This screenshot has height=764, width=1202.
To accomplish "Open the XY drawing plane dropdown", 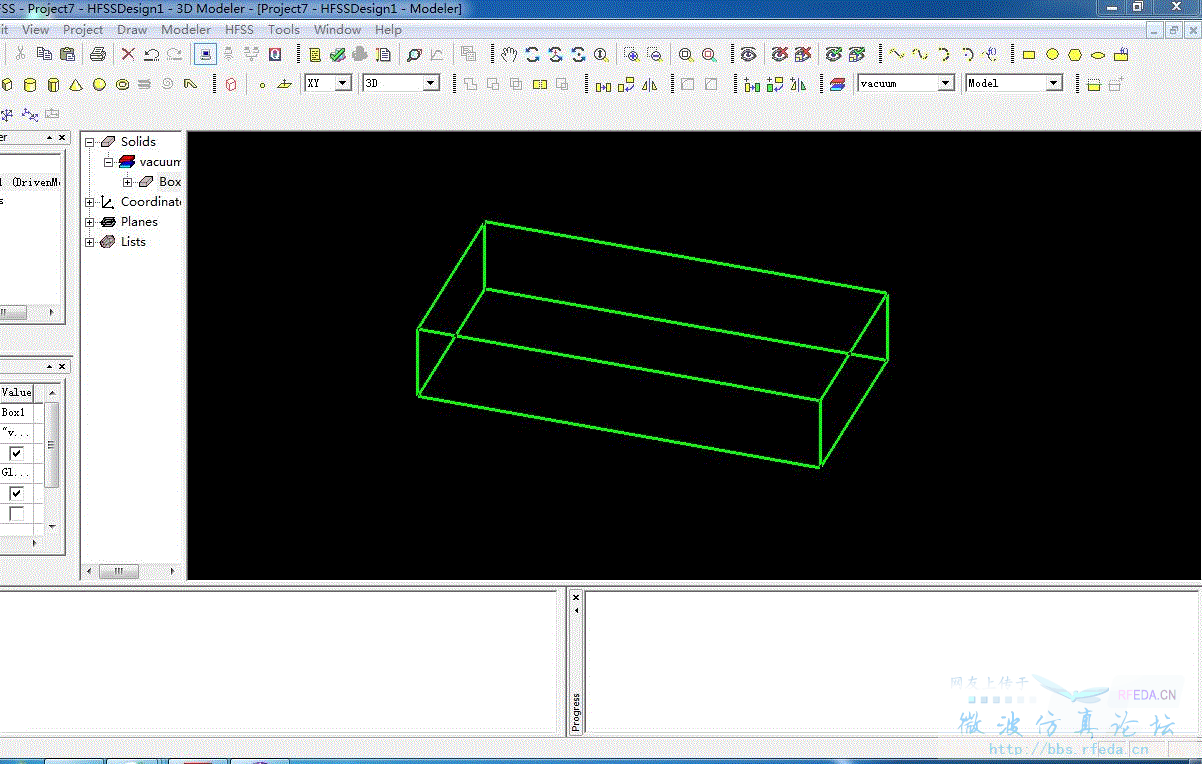I will (x=343, y=83).
